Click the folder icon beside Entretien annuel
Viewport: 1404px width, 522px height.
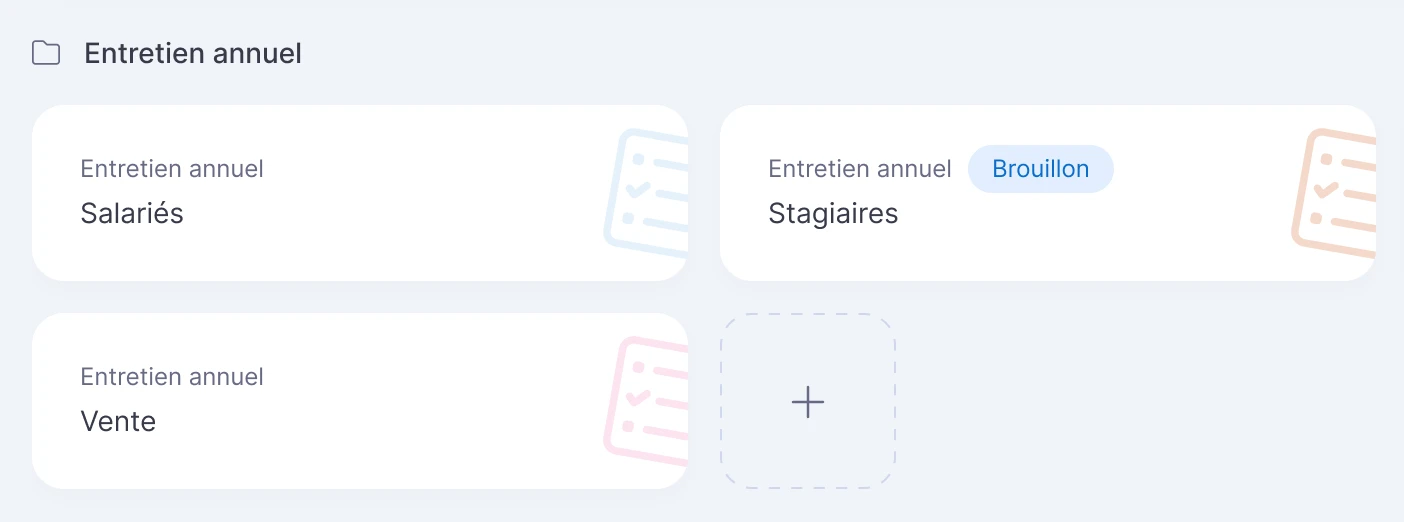46,53
